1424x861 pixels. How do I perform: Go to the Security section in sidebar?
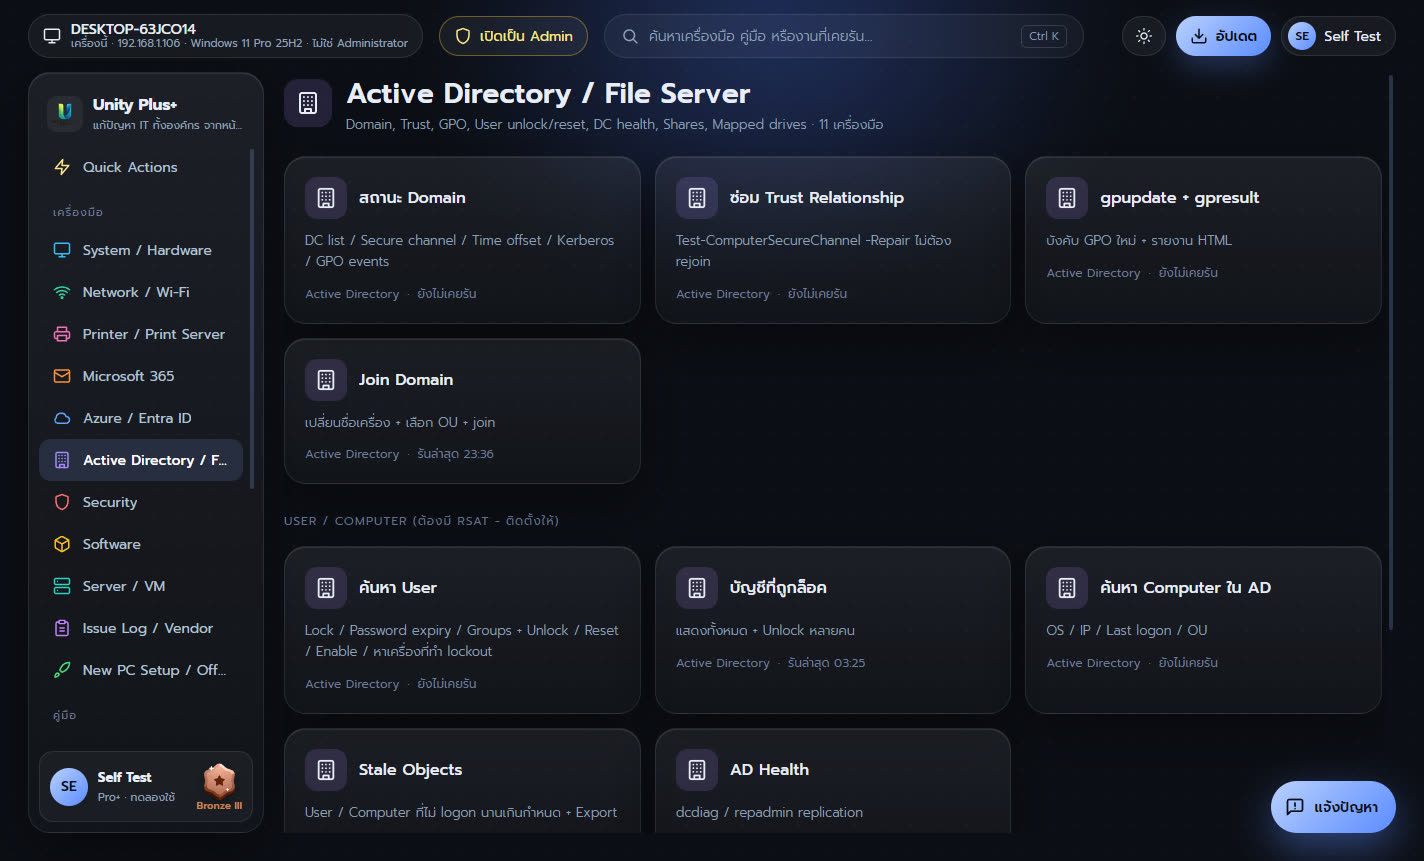[141, 502]
